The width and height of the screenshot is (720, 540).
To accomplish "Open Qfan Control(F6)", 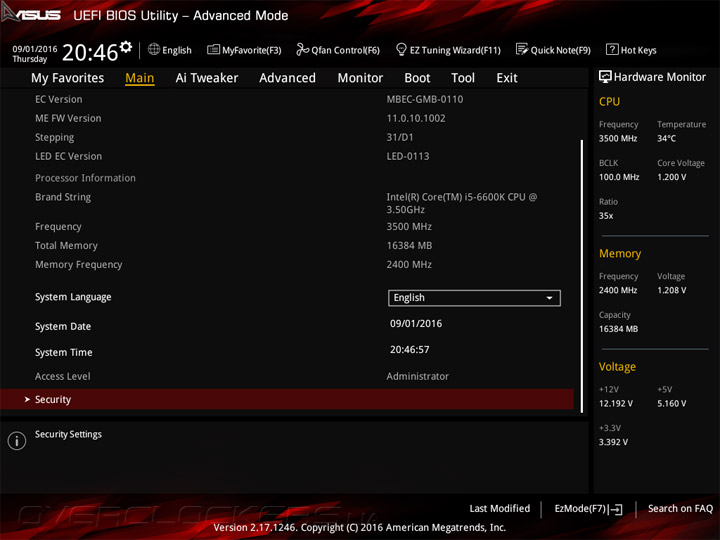I will 338,50.
